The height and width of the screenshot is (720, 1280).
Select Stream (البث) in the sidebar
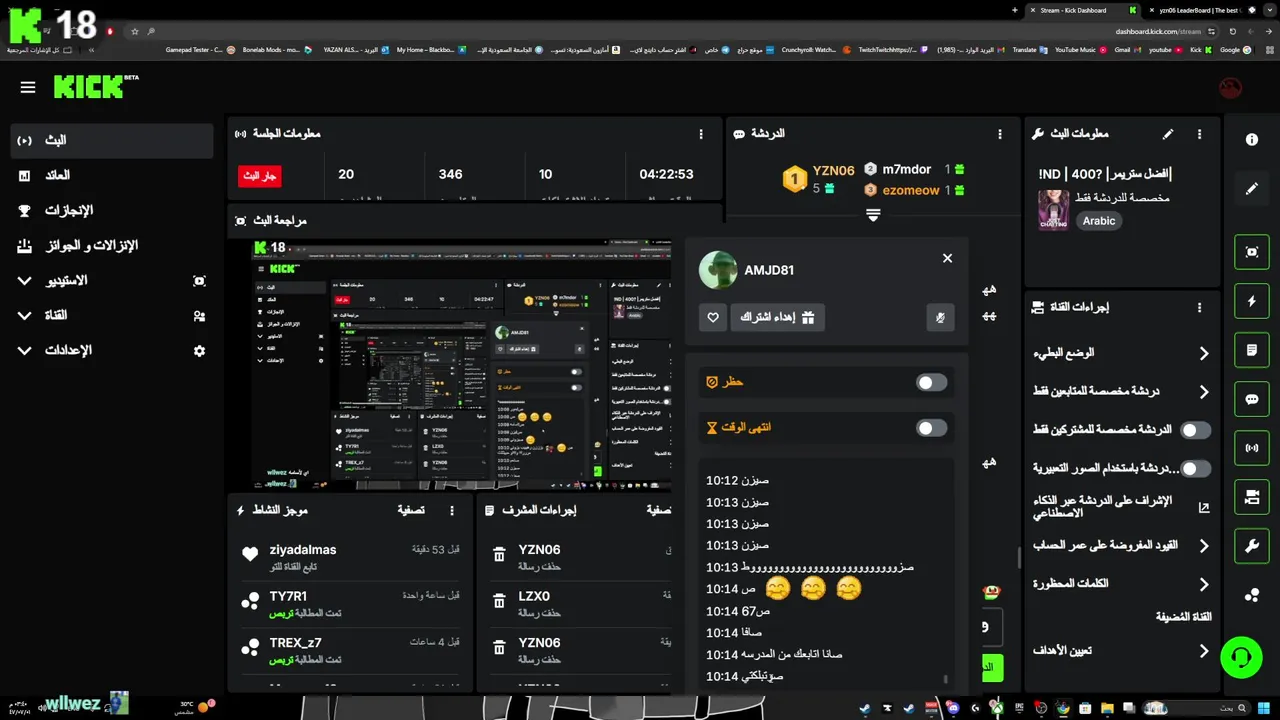pyautogui.click(x=112, y=141)
